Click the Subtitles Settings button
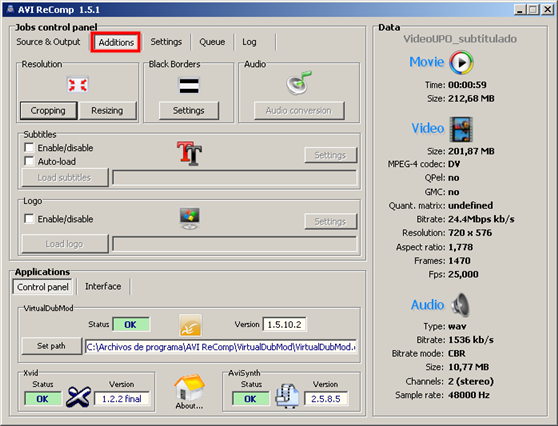Image resolution: width=558 pixels, height=426 pixels. click(331, 155)
